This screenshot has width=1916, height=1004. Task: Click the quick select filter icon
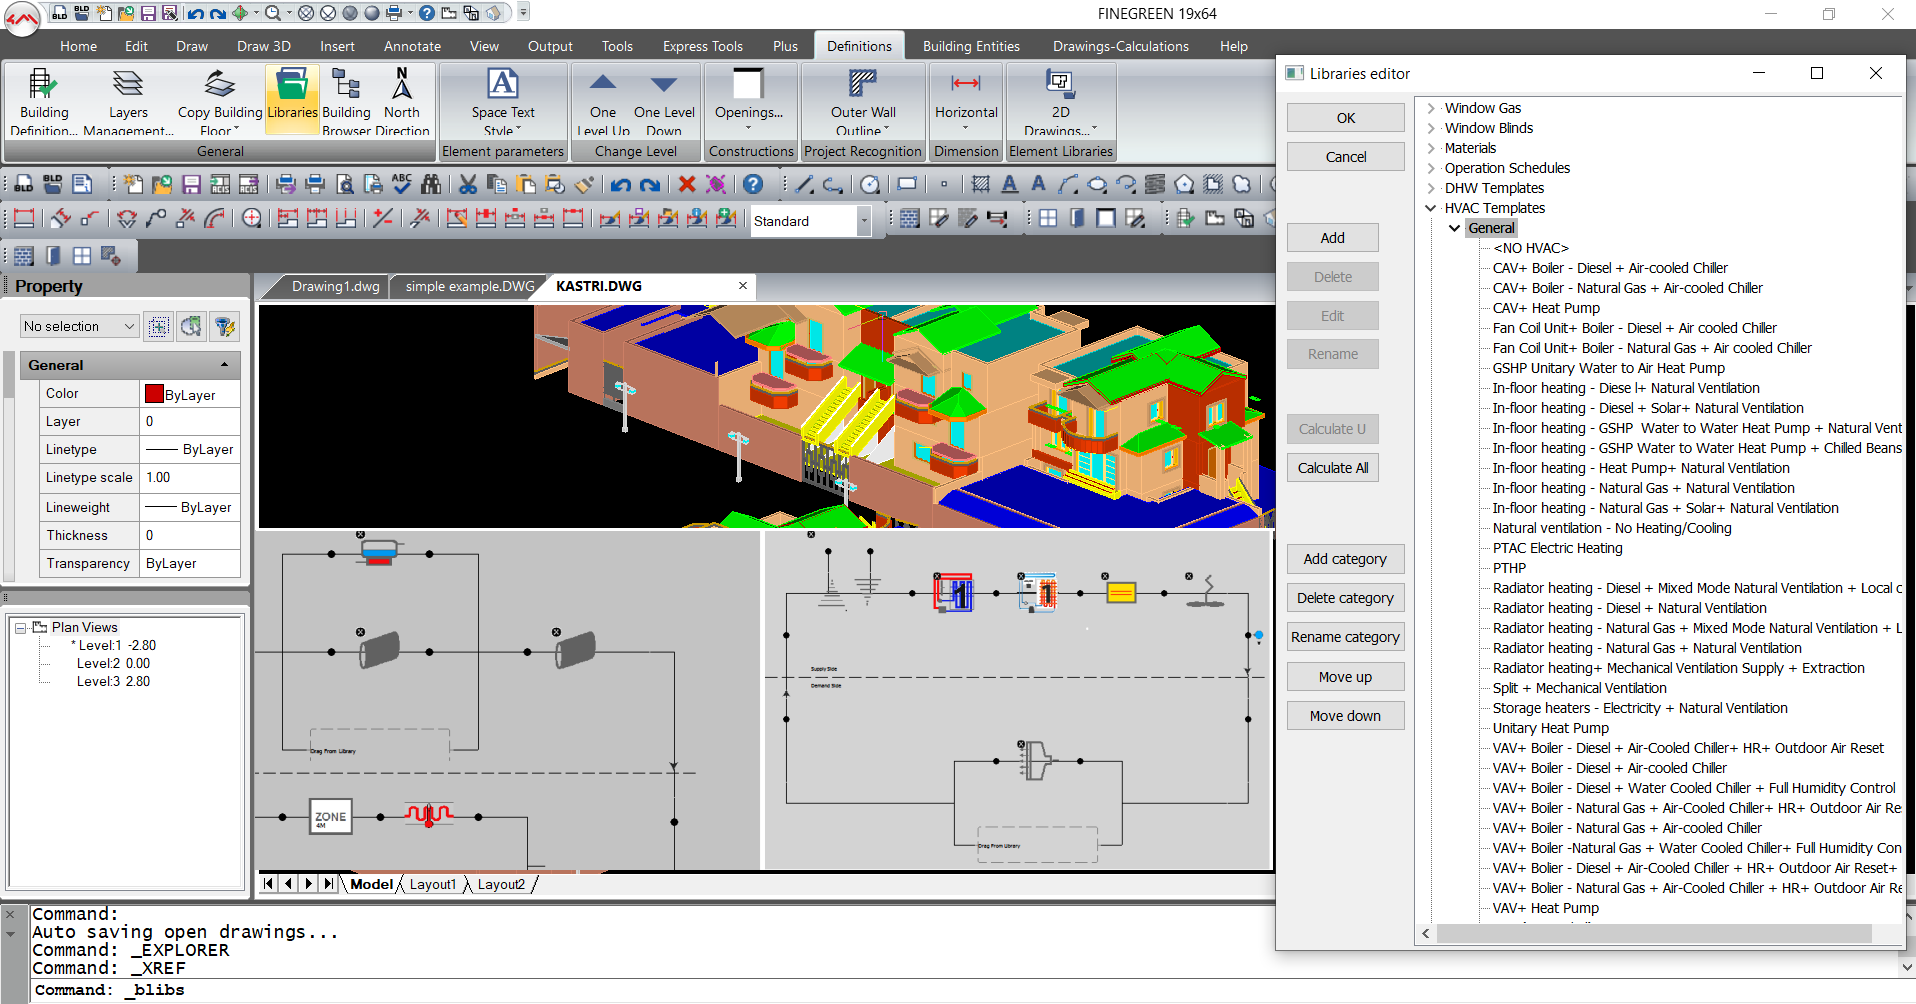[225, 326]
